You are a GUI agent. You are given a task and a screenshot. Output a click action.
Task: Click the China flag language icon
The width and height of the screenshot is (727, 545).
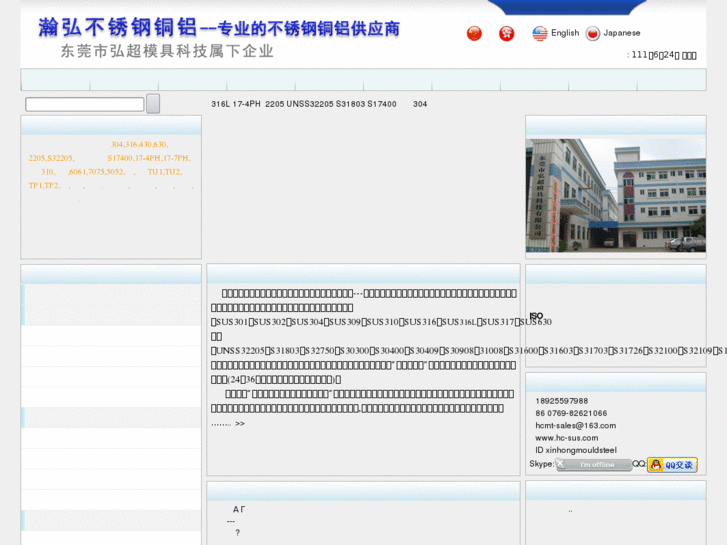tap(474, 33)
